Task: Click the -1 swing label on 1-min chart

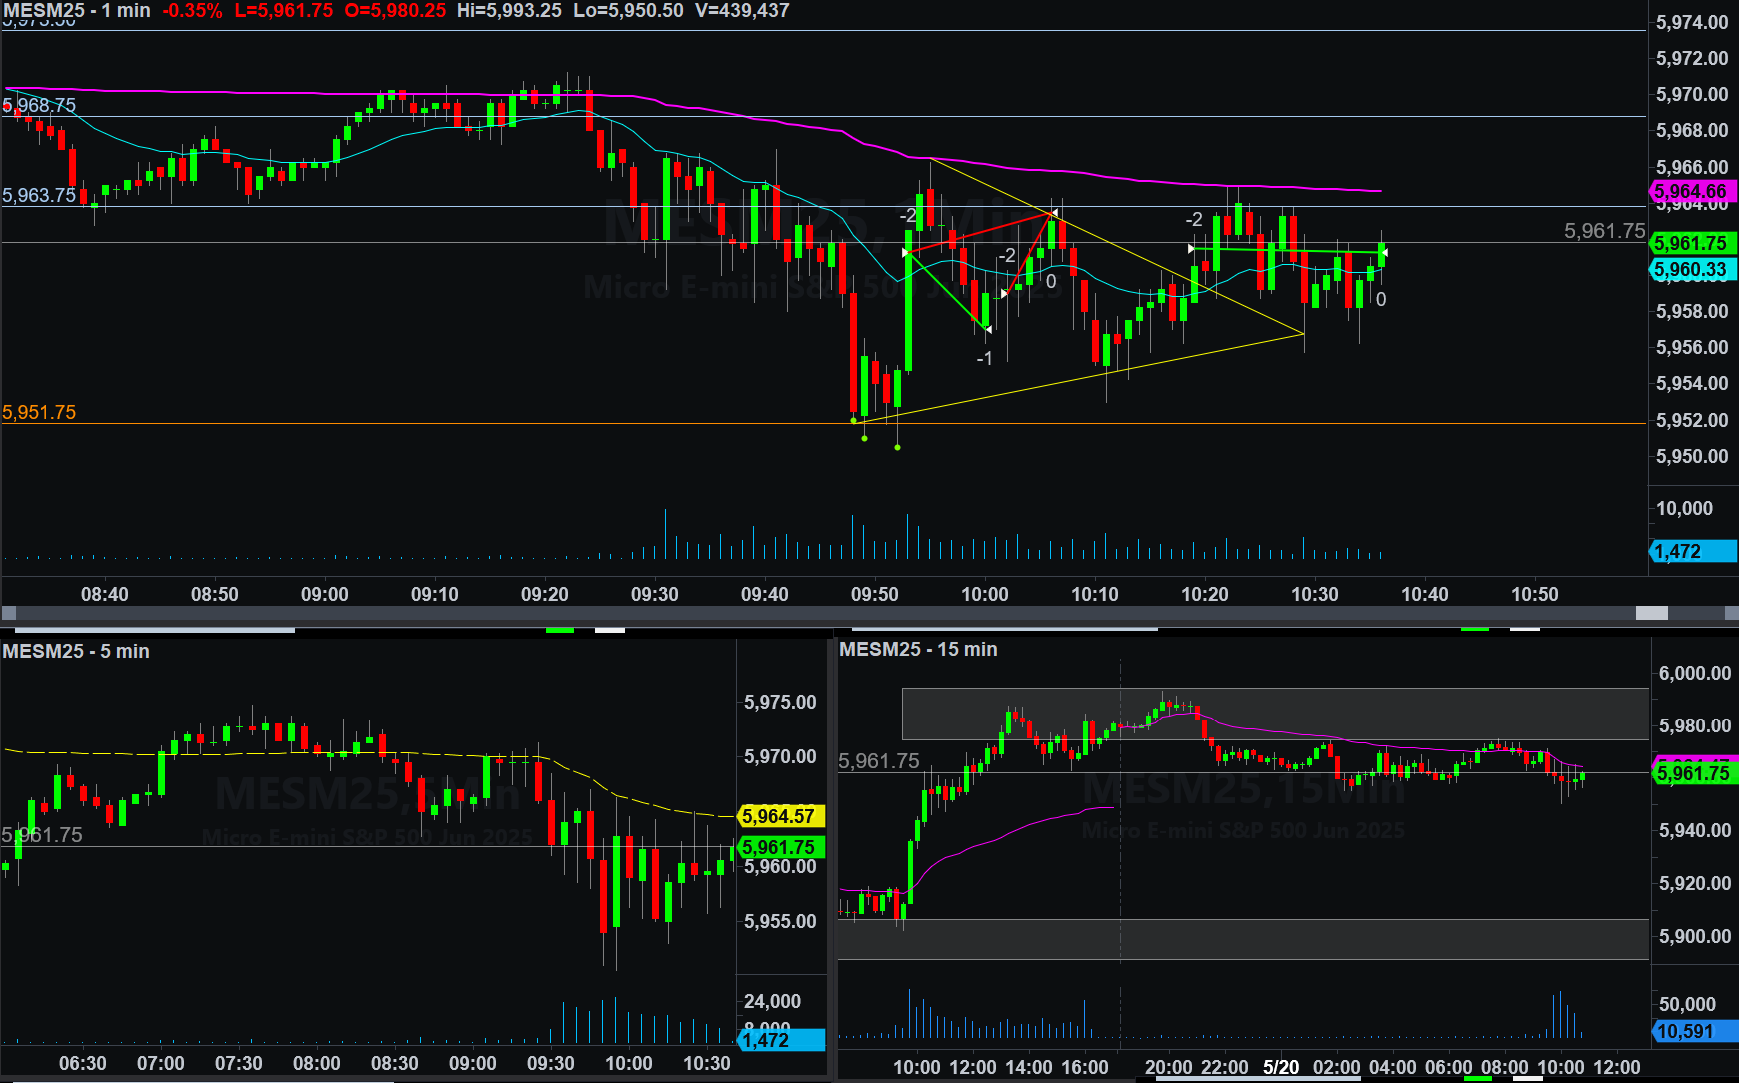Action: (984, 358)
